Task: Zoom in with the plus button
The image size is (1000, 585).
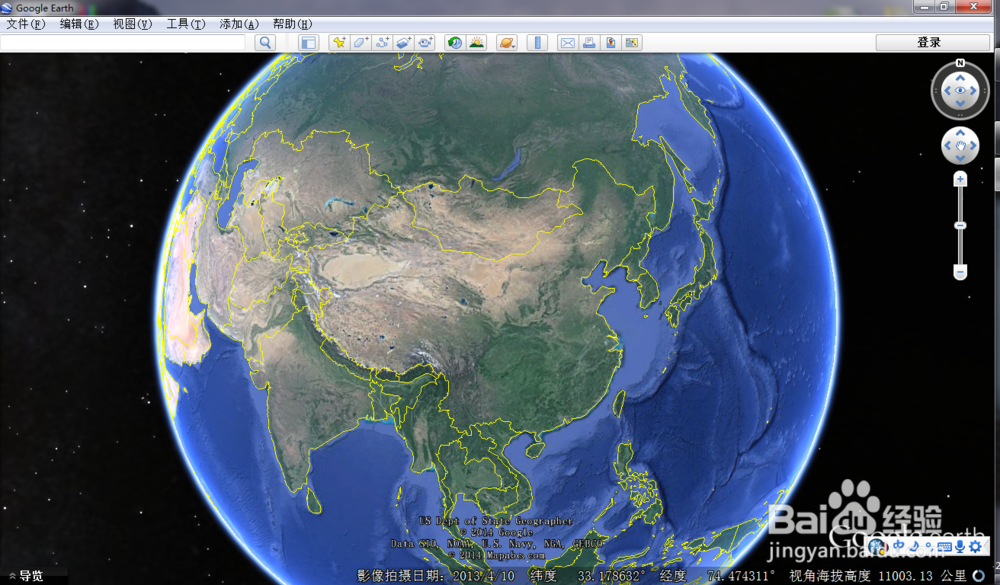Action: 960,179
